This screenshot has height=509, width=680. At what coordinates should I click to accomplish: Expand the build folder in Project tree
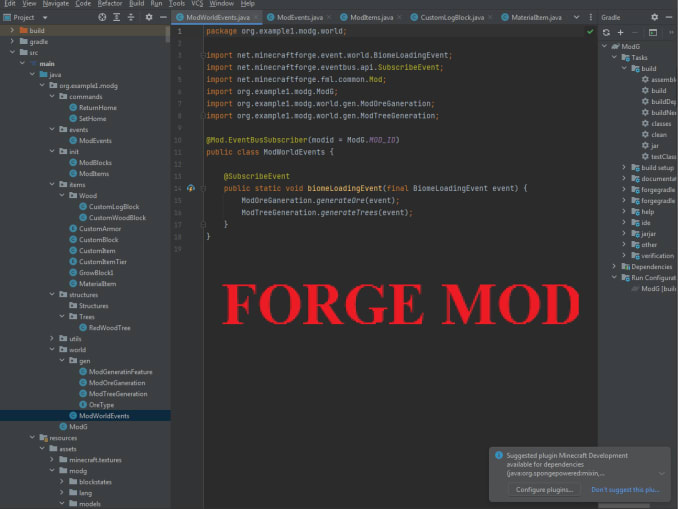(12, 30)
